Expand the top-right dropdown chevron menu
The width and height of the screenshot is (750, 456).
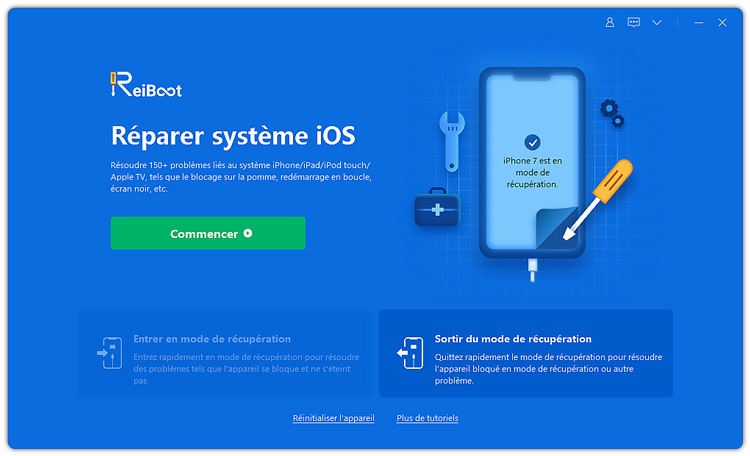coord(657,22)
